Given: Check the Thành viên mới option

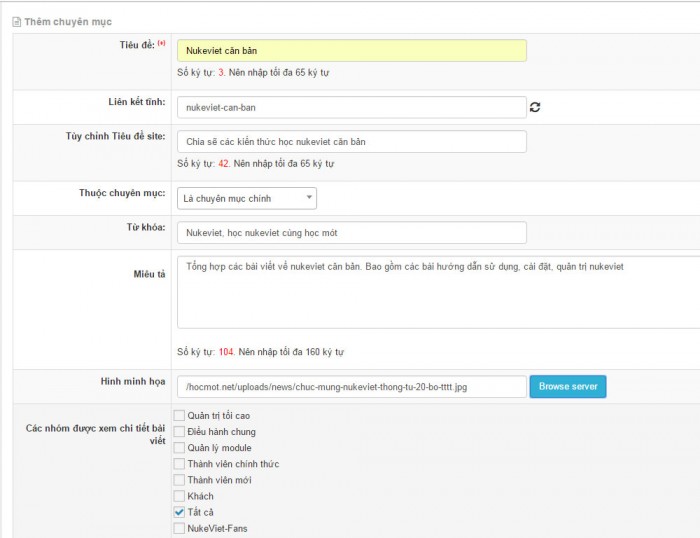Looking at the screenshot, I should point(179,480).
